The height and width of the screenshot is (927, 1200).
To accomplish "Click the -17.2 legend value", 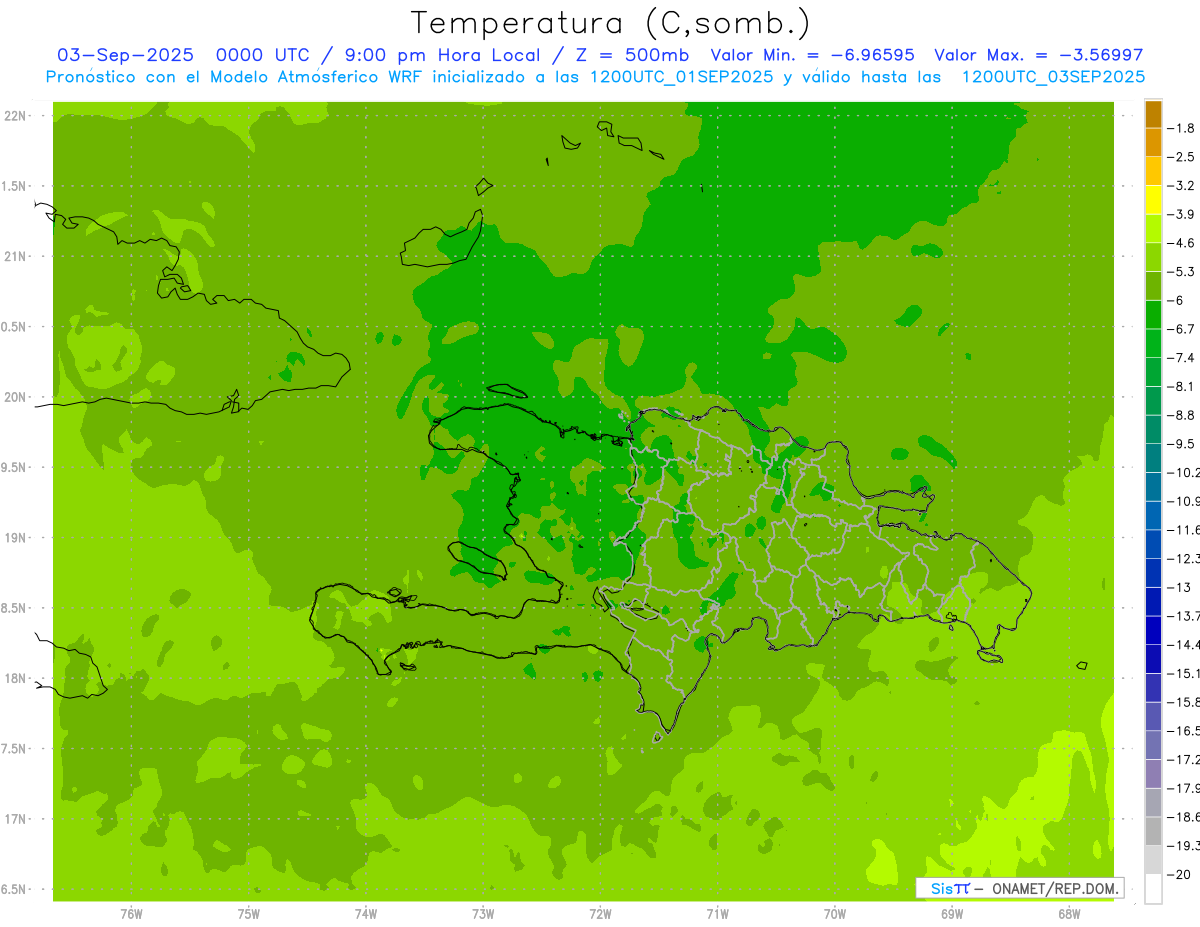I will tap(1184, 759).
